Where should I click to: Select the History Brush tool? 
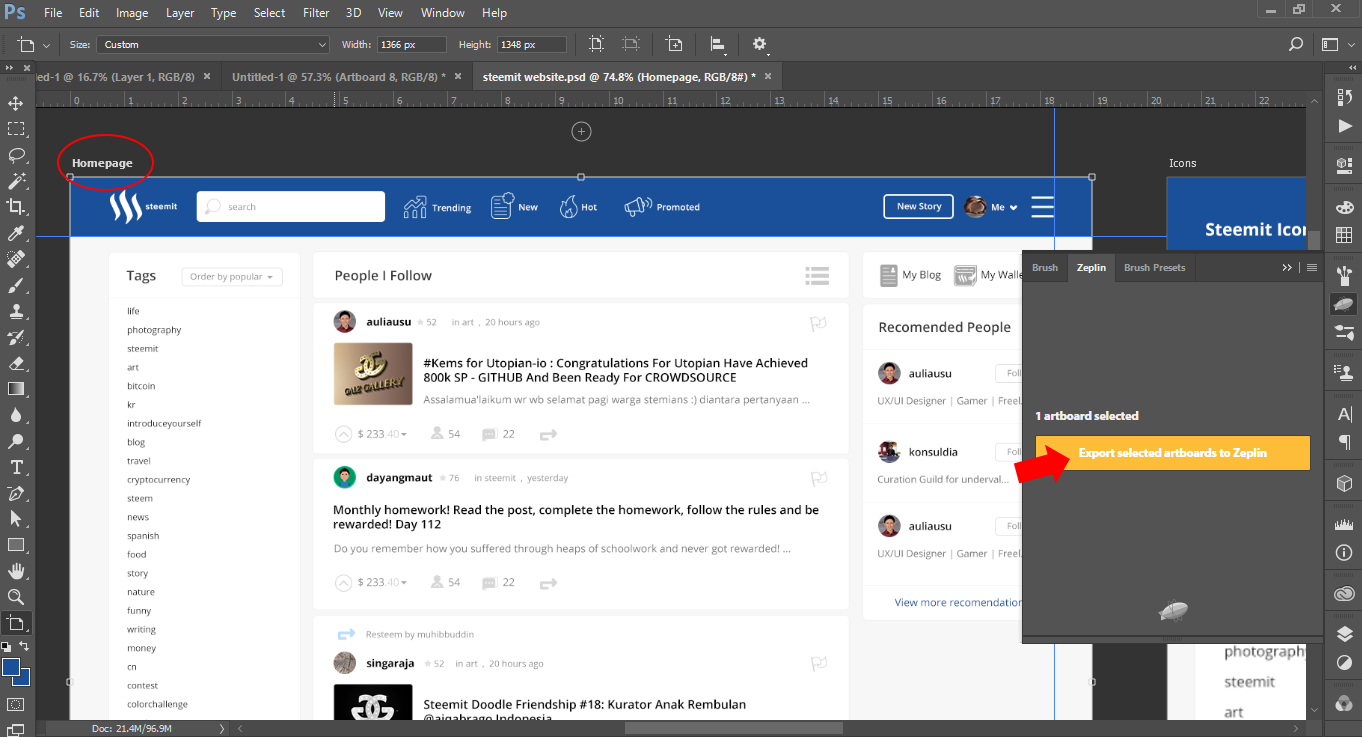click(16, 337)
